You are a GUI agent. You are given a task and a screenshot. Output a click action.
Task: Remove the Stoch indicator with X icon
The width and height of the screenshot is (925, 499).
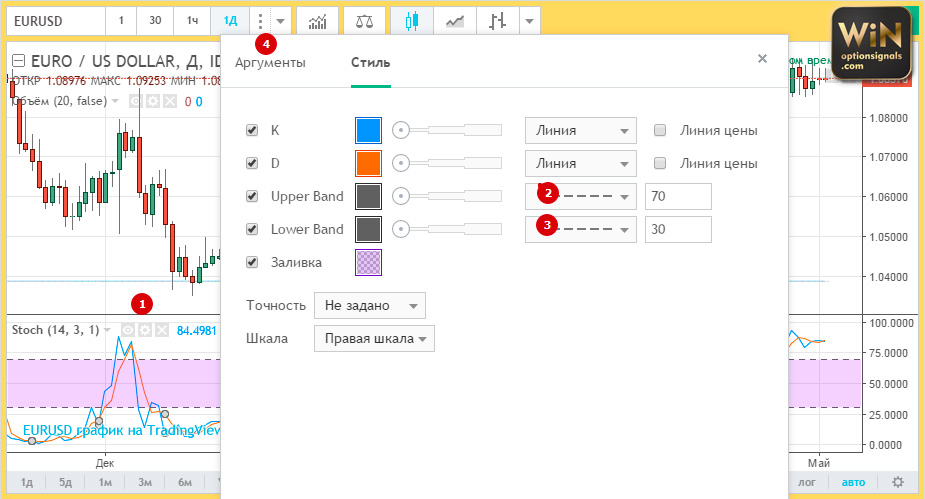[x=161, y=329]
